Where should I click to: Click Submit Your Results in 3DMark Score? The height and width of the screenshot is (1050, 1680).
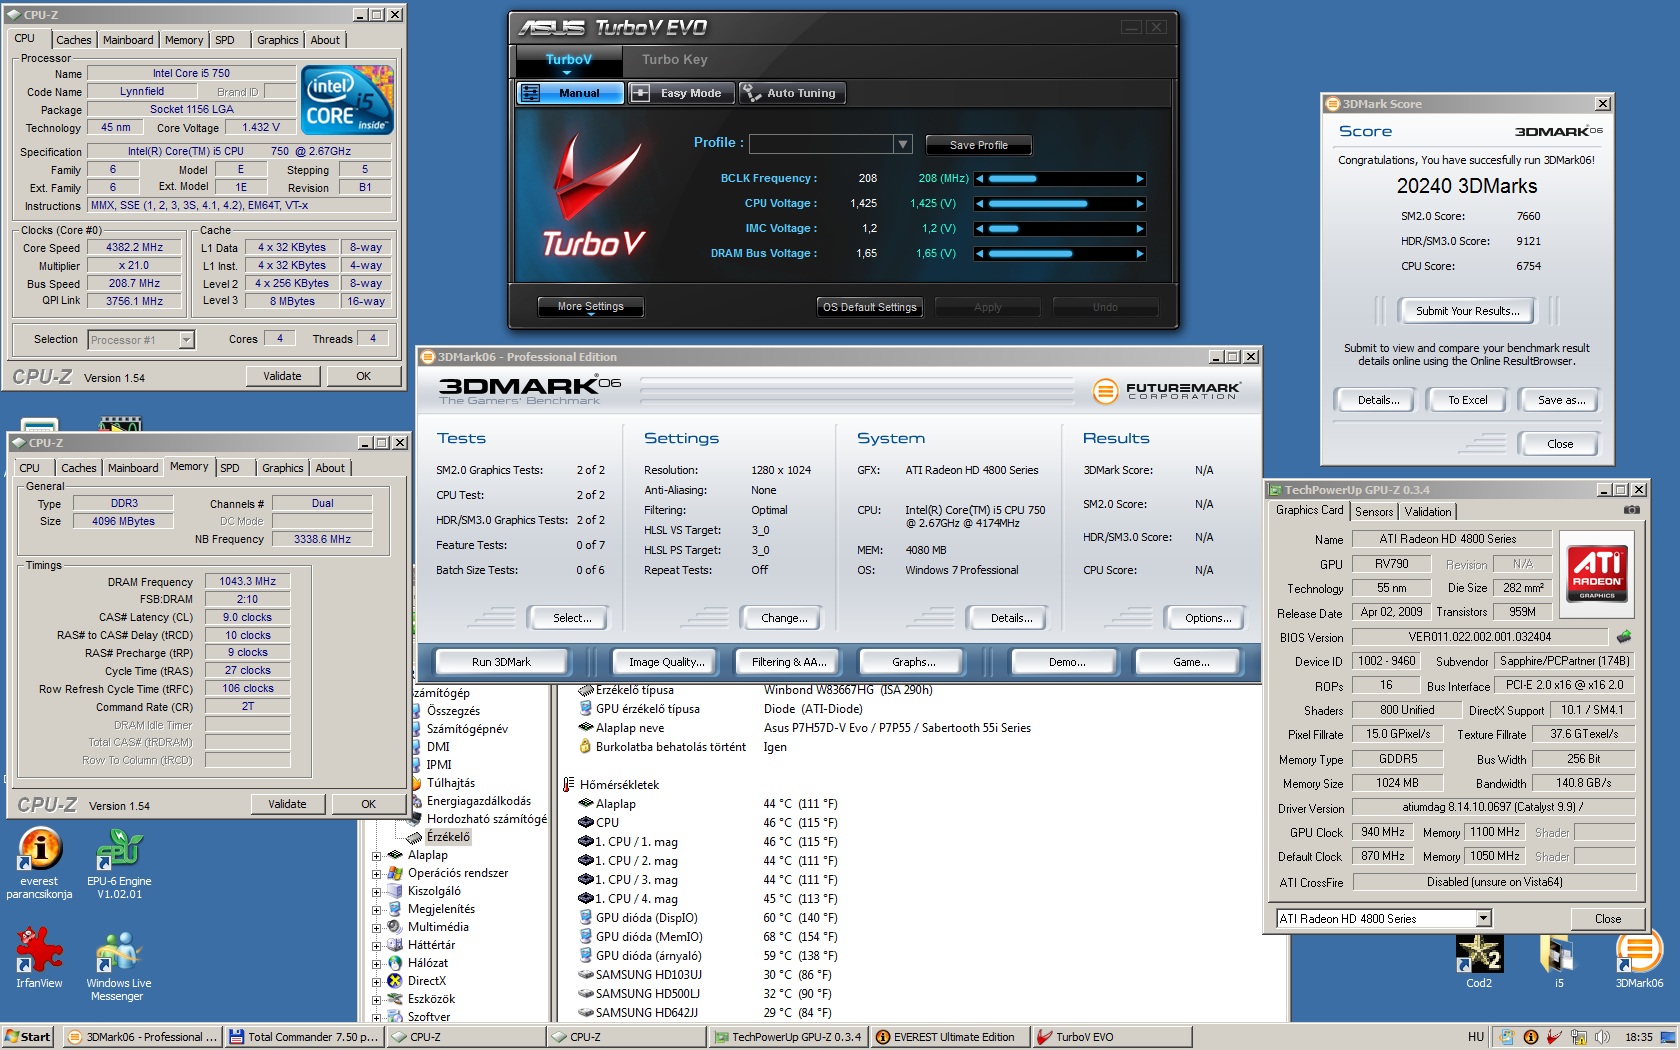click(x=1467, y=311)
